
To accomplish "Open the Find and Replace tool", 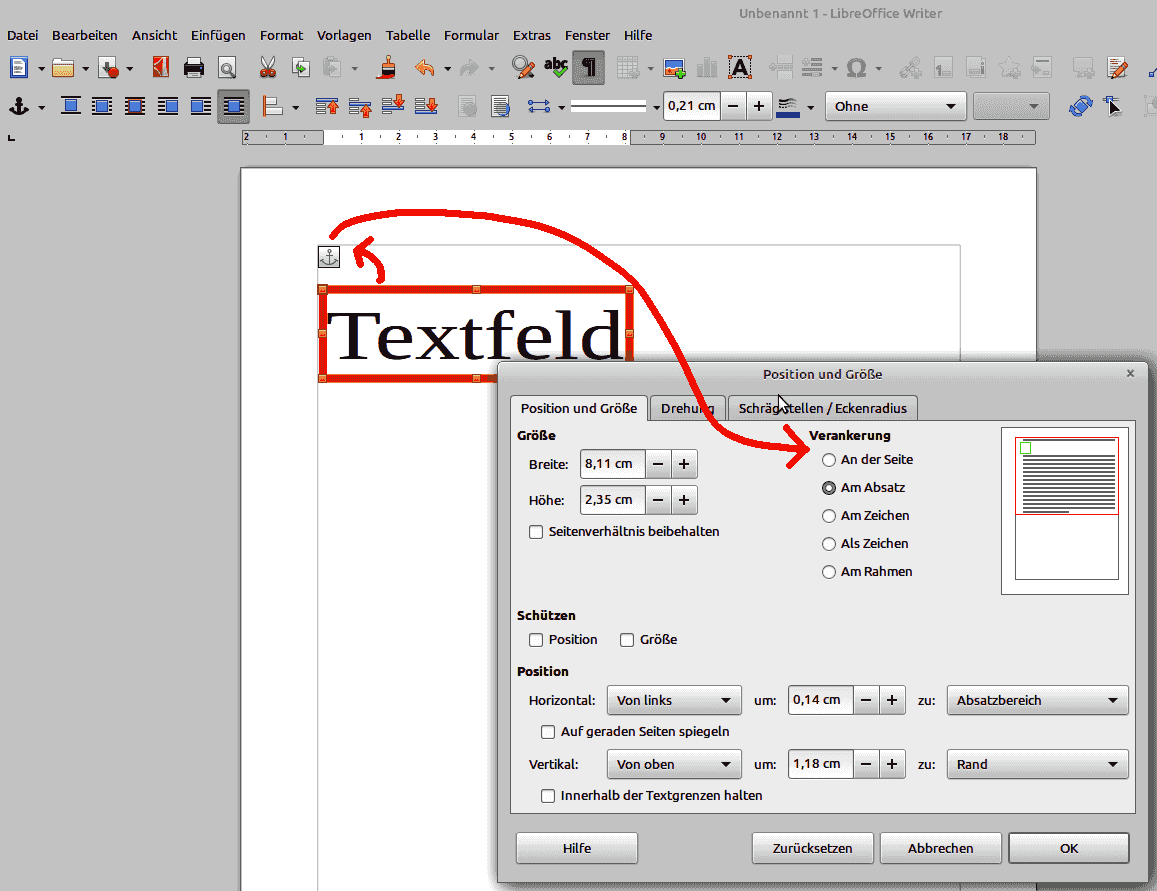I will (x=523, y=67).
